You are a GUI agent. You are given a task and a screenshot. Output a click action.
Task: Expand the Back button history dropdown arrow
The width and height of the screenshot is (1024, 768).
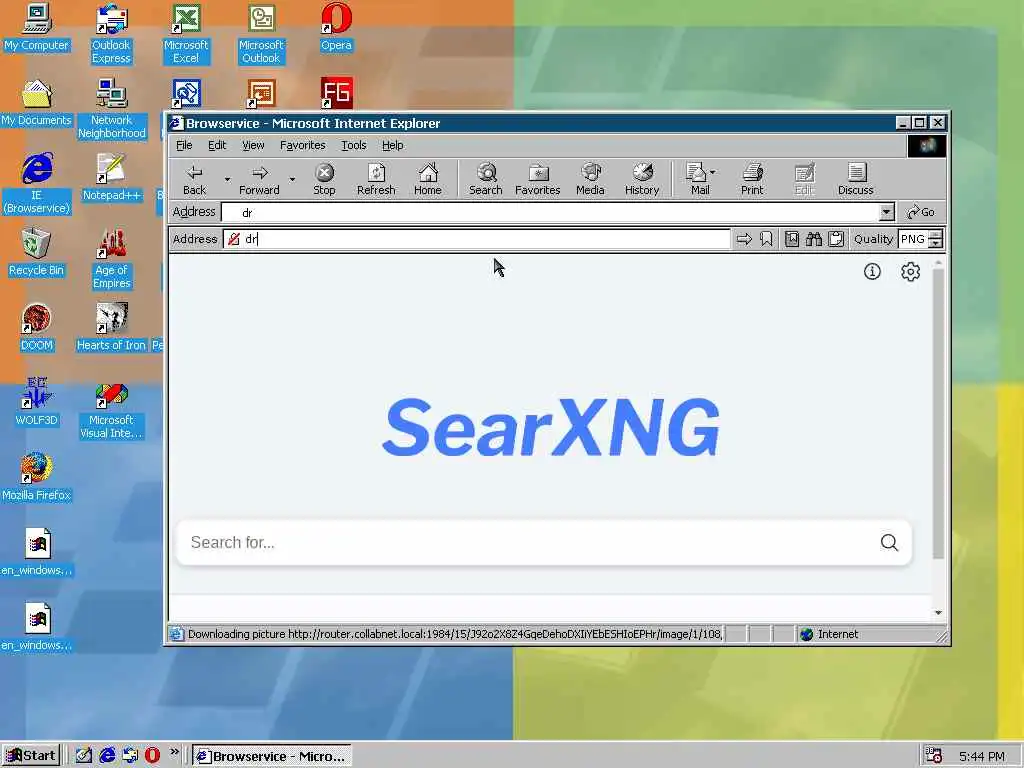click(227, 179)
